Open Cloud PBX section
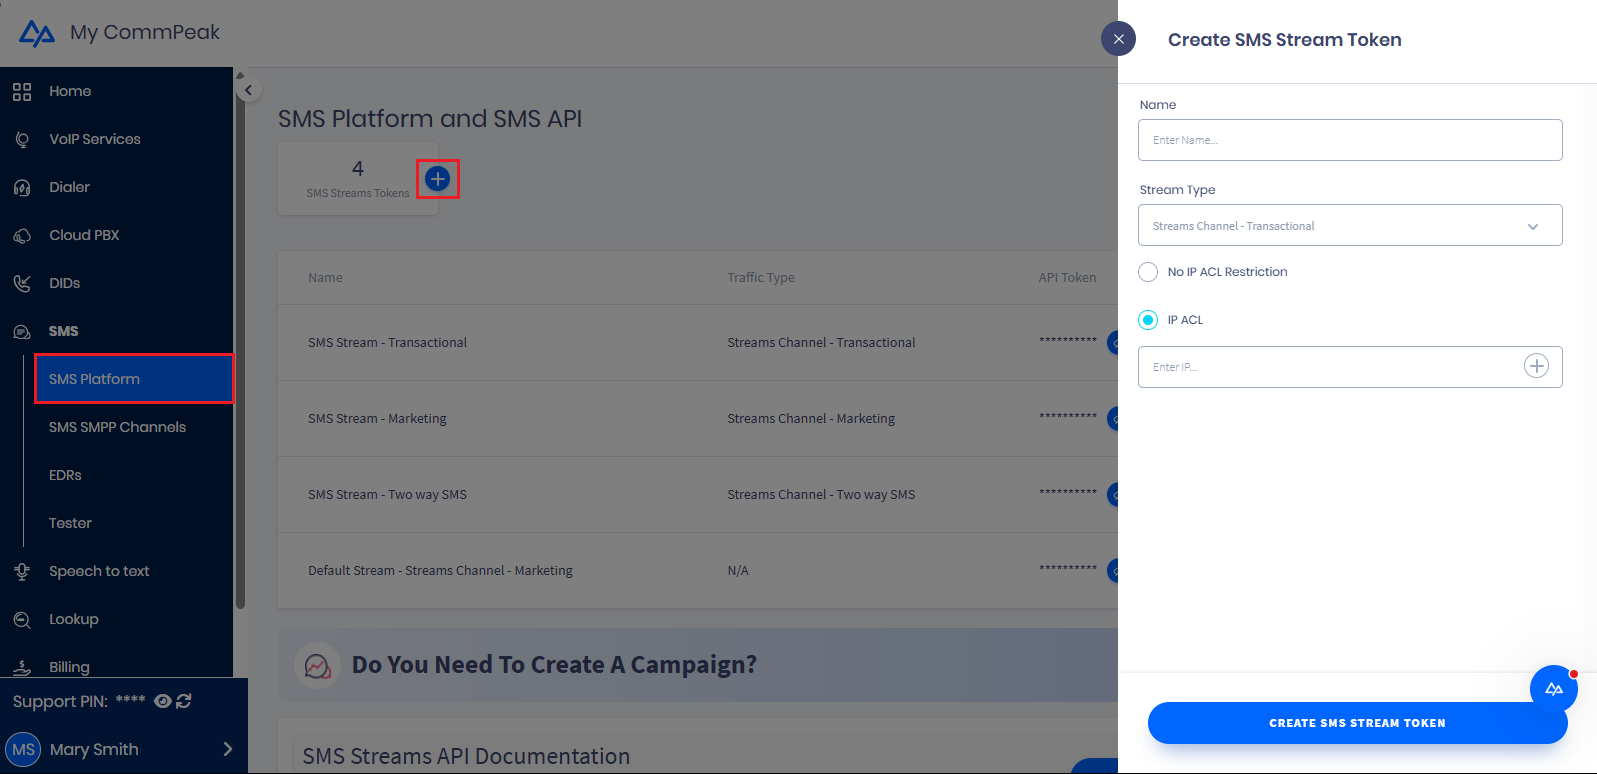Screen dimensions: 1597x774 (x=84, y=235)
